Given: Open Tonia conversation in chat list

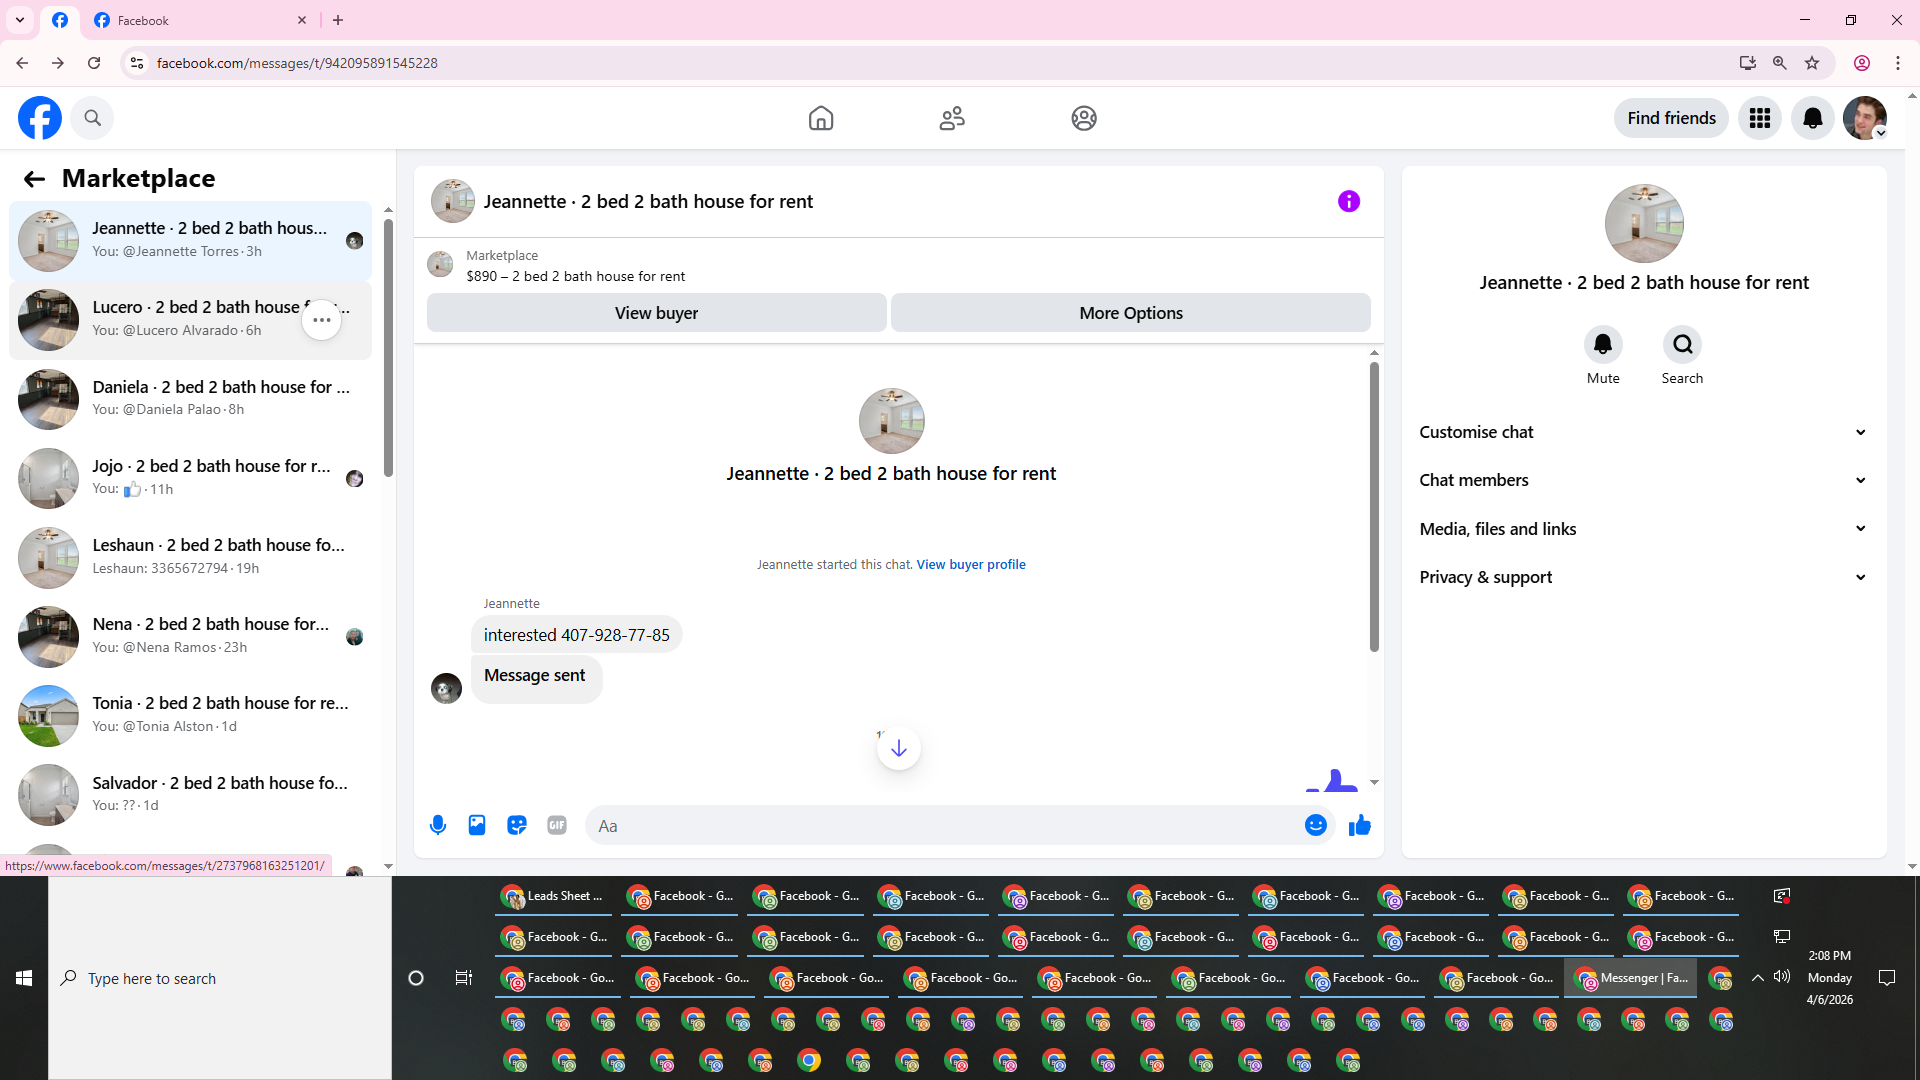Looking at the screenshot, I should [x=190, y=715].
